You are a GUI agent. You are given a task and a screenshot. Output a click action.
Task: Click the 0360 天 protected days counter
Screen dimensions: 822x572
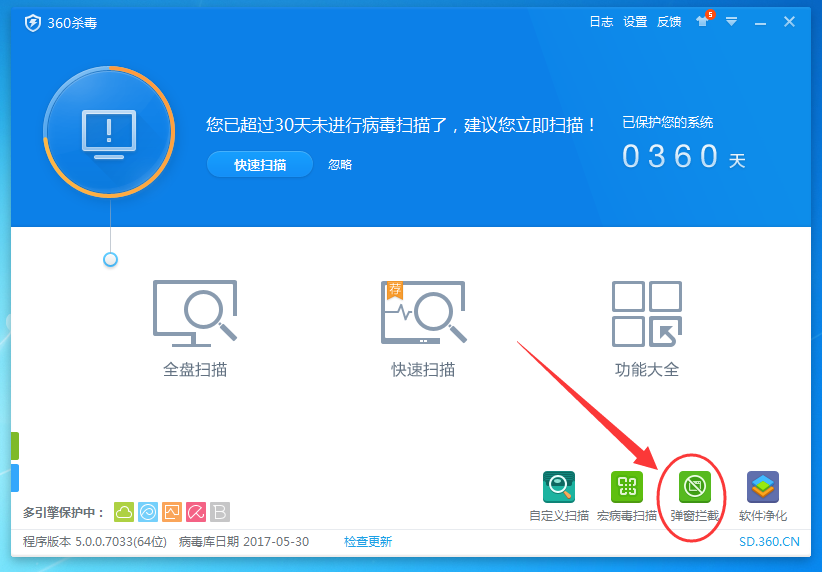tap(684, 156)
